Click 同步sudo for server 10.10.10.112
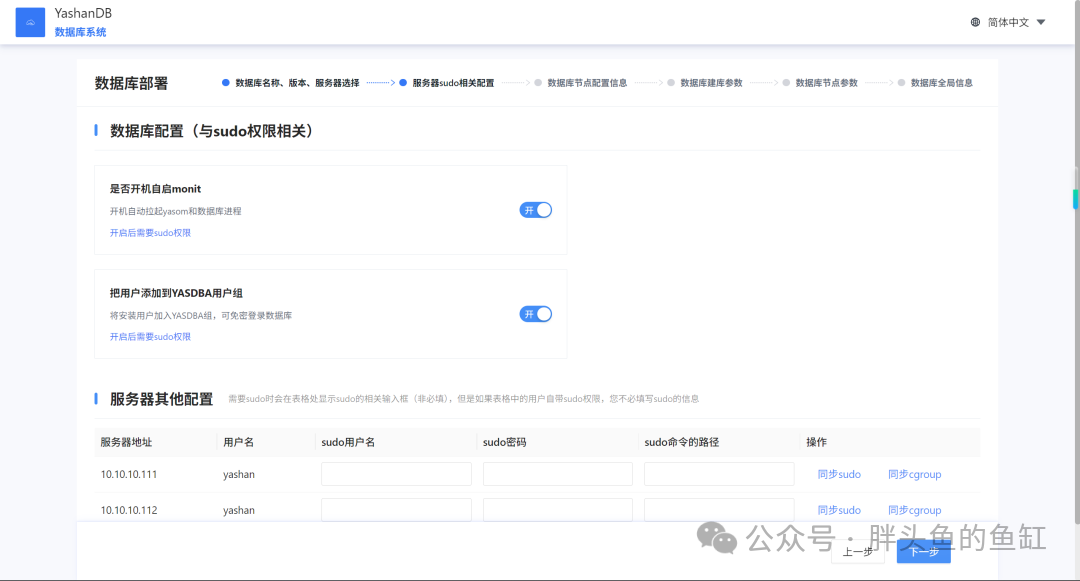 click(839, 510)
